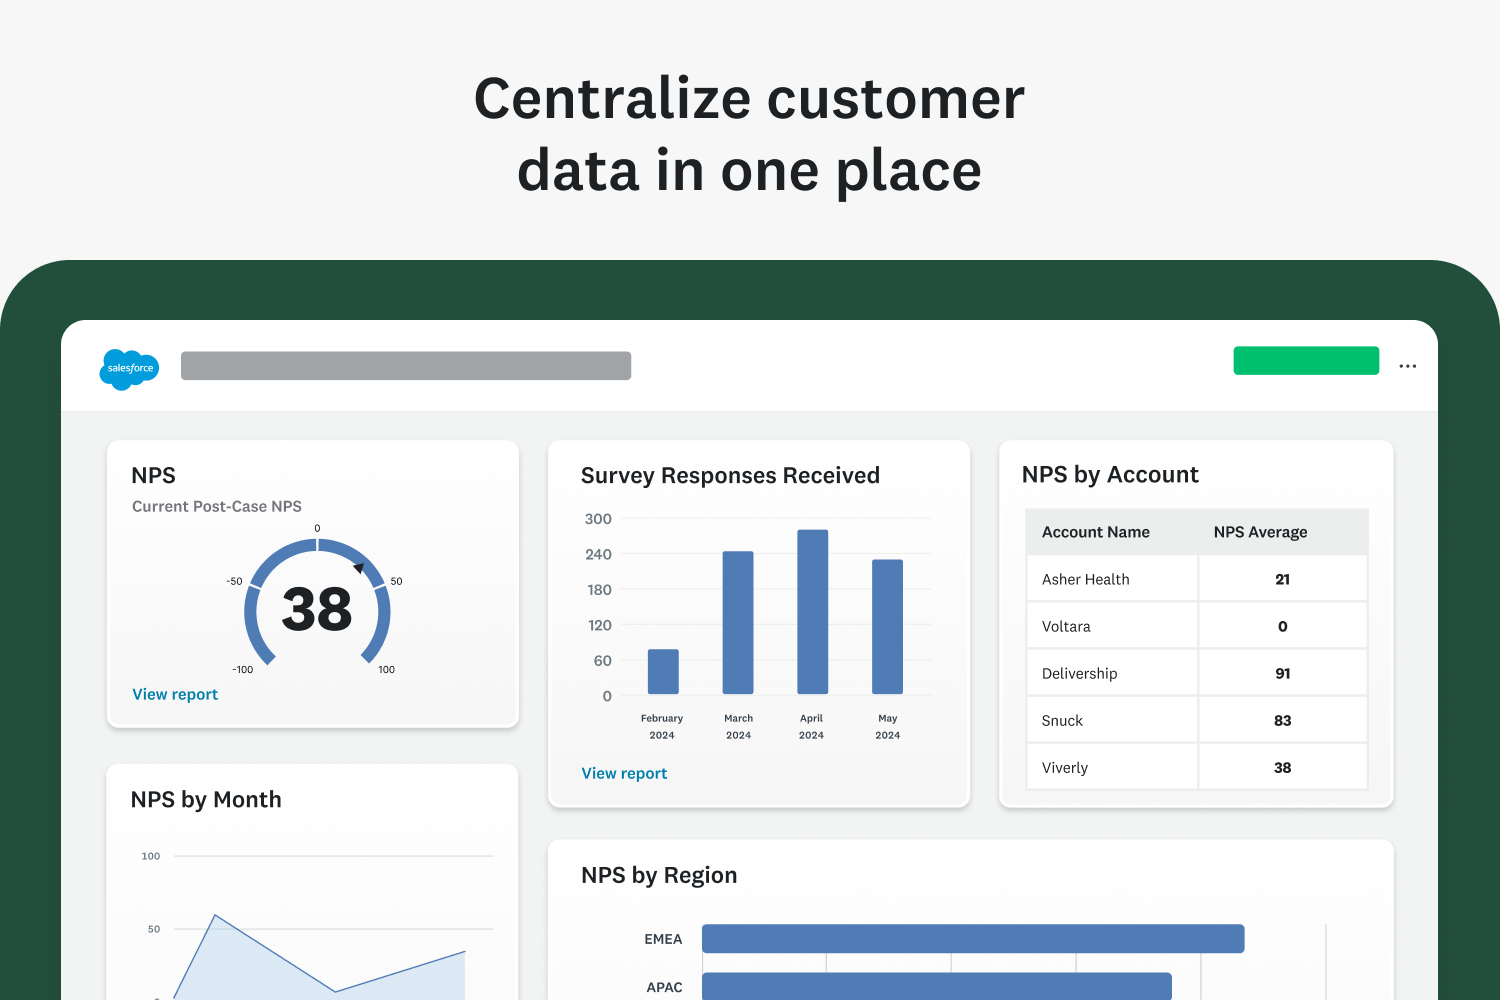Image resolution: width=1500 pixels, height=1000 pixels.
Task: Click the Salesforce cloud logo
Action: point(129,369)
